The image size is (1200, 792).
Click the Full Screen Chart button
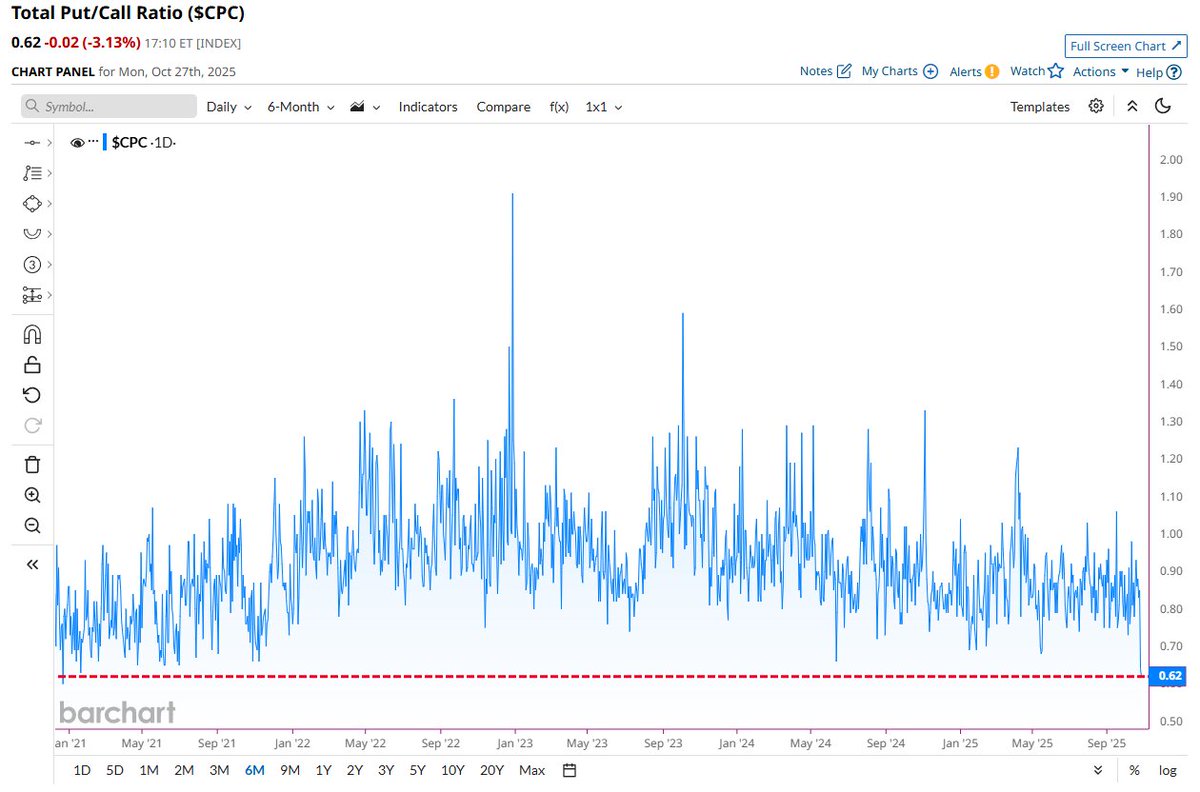point(1124,45)
